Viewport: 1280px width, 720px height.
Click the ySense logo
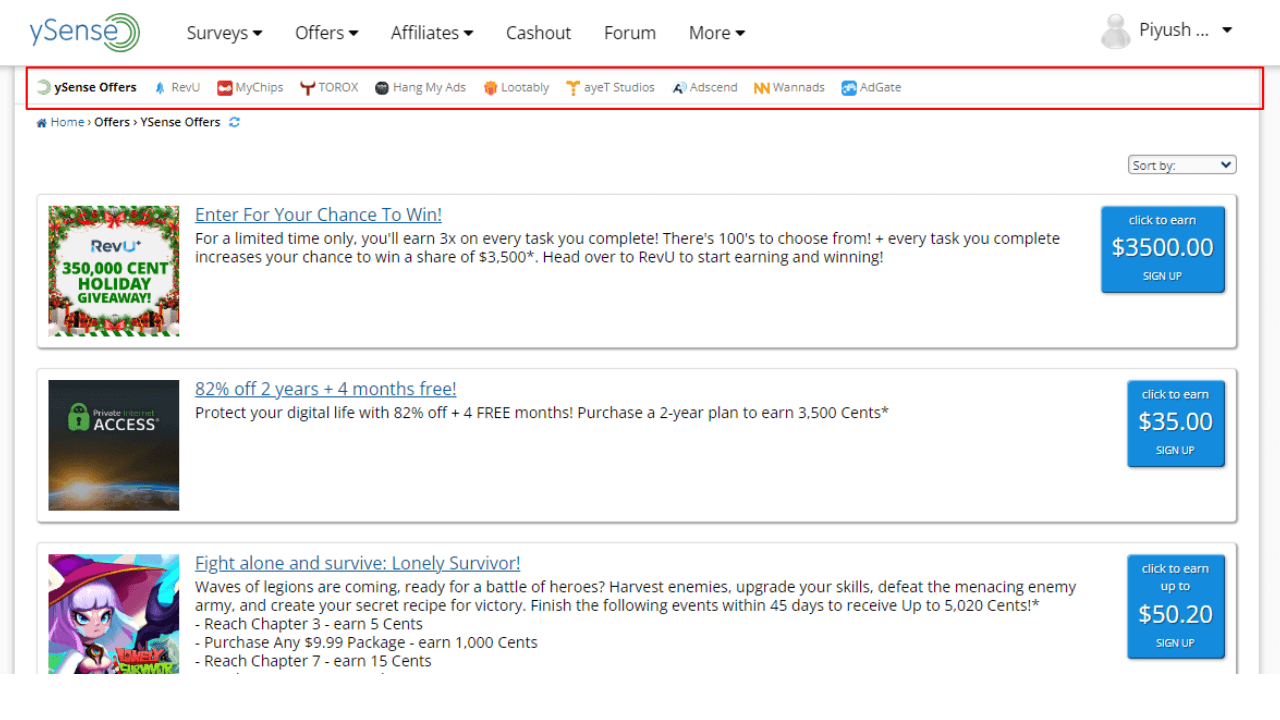(85, 33)
